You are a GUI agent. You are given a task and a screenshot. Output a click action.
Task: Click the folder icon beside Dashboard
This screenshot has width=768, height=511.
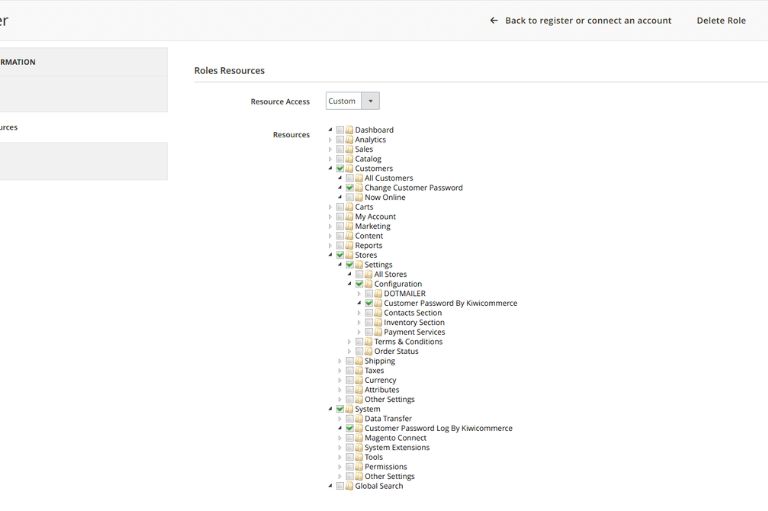click(x=349, y=130)
